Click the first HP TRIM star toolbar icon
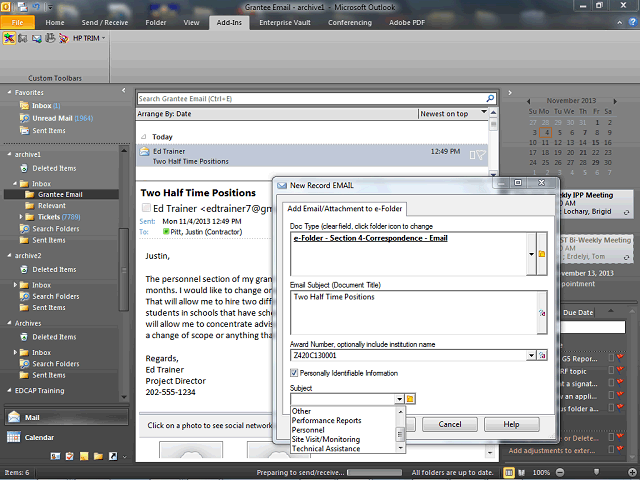Viewport: 640px width, 480px height. tap(9, 38)
